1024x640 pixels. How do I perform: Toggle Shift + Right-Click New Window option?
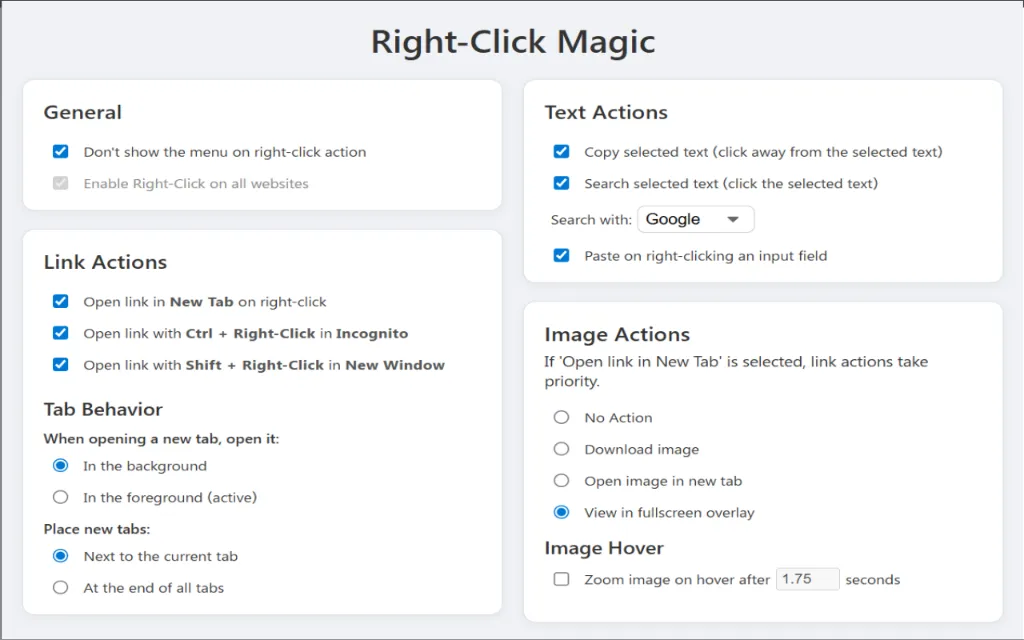pyautogui.click(x=60, y=365)
